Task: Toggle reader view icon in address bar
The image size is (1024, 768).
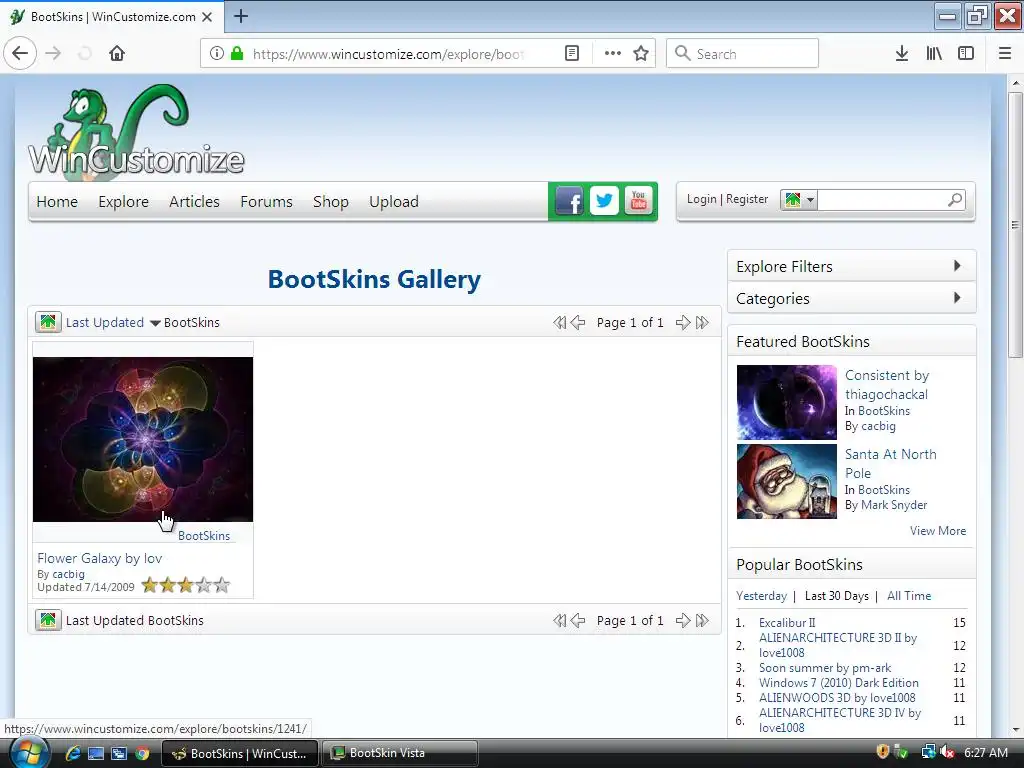Action: 571,54
